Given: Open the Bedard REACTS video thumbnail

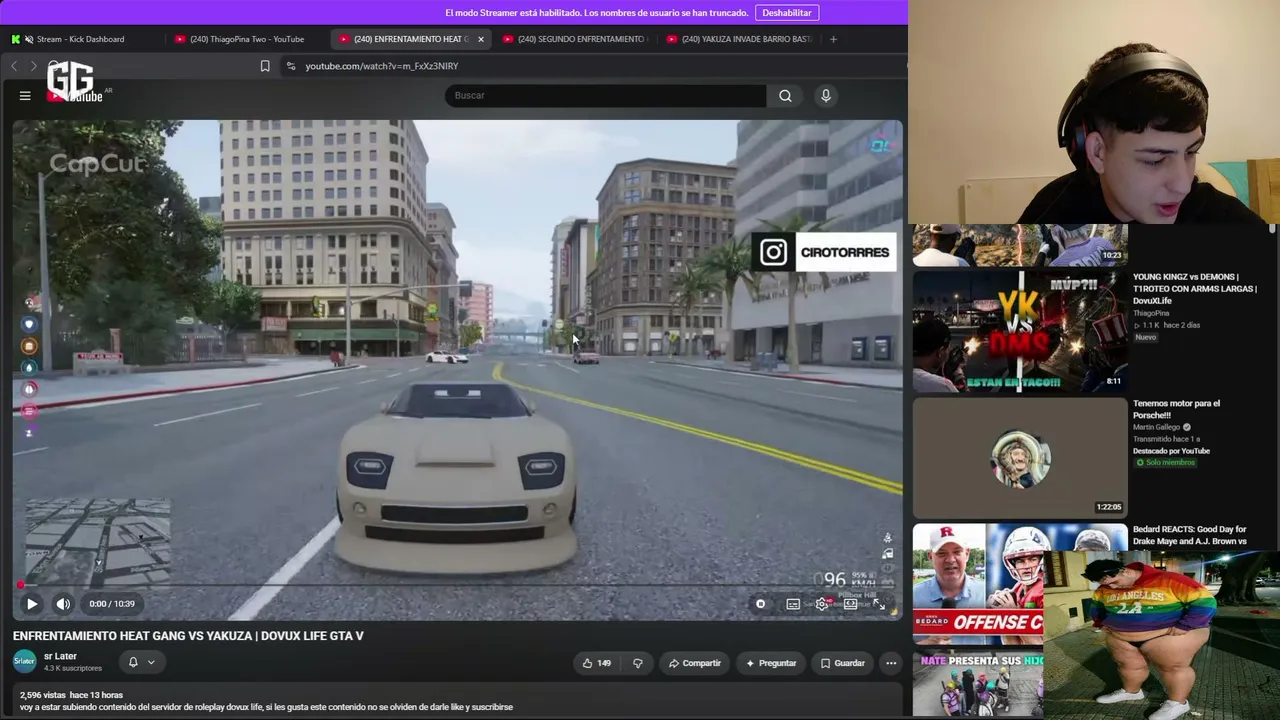Looking at the screenshot, I should [x=977, y=583].
